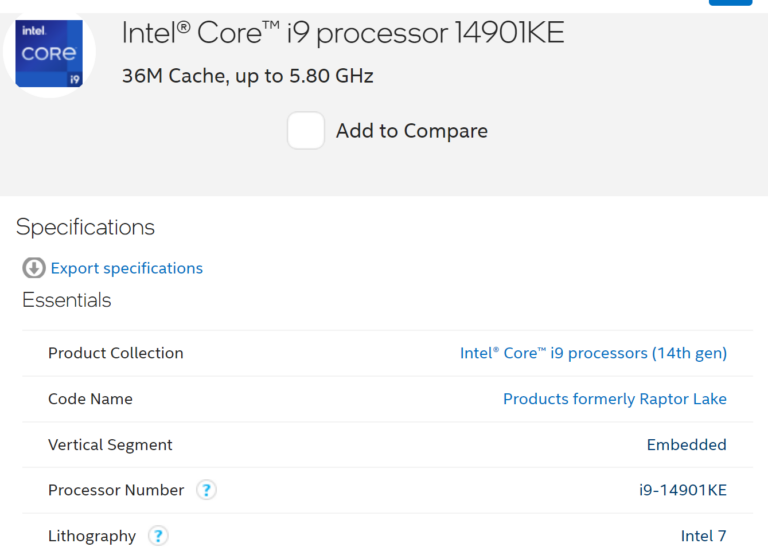Click the i9 processor 14901KE page title
The height and width of the screenshot is (551, 768).
342,33
